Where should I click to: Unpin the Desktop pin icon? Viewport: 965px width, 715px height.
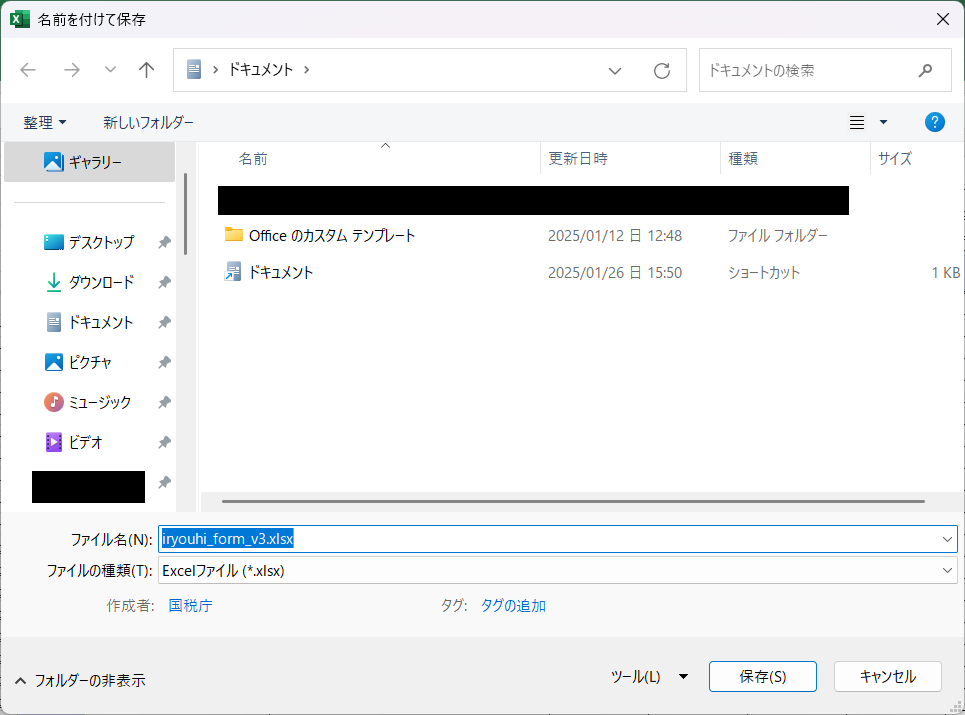tap(164, 242)
